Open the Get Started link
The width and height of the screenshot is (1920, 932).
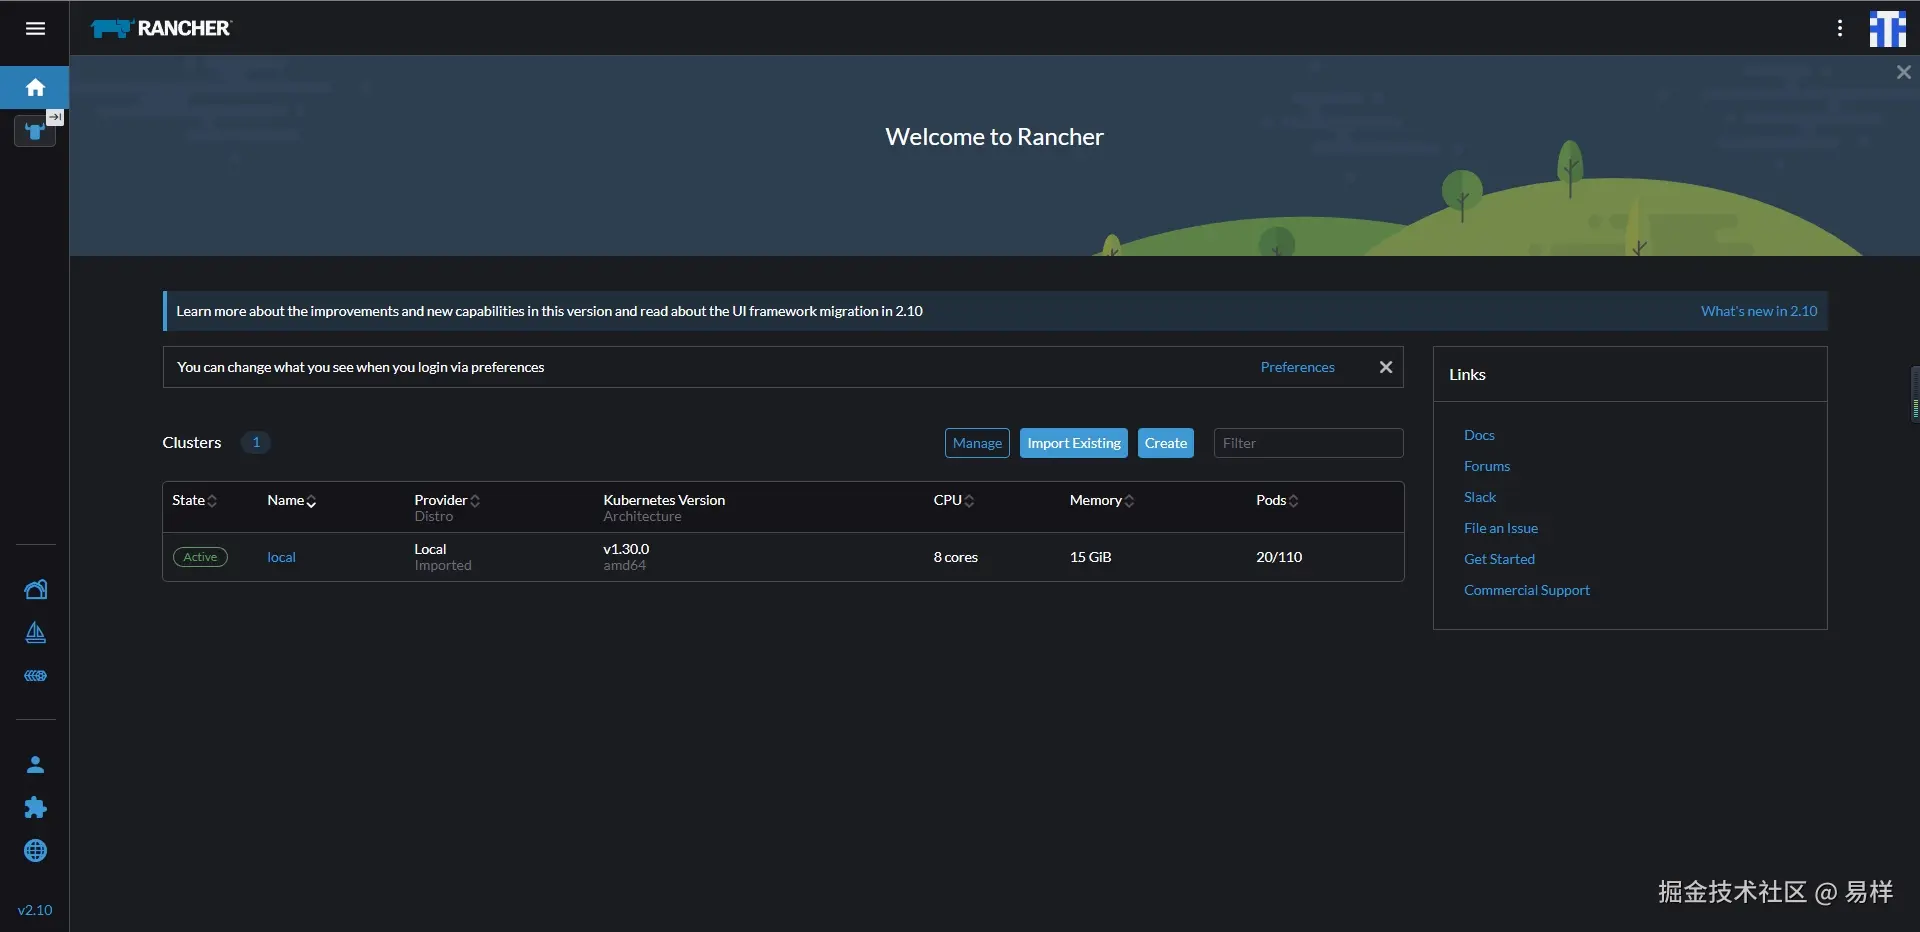point(1499,559)
